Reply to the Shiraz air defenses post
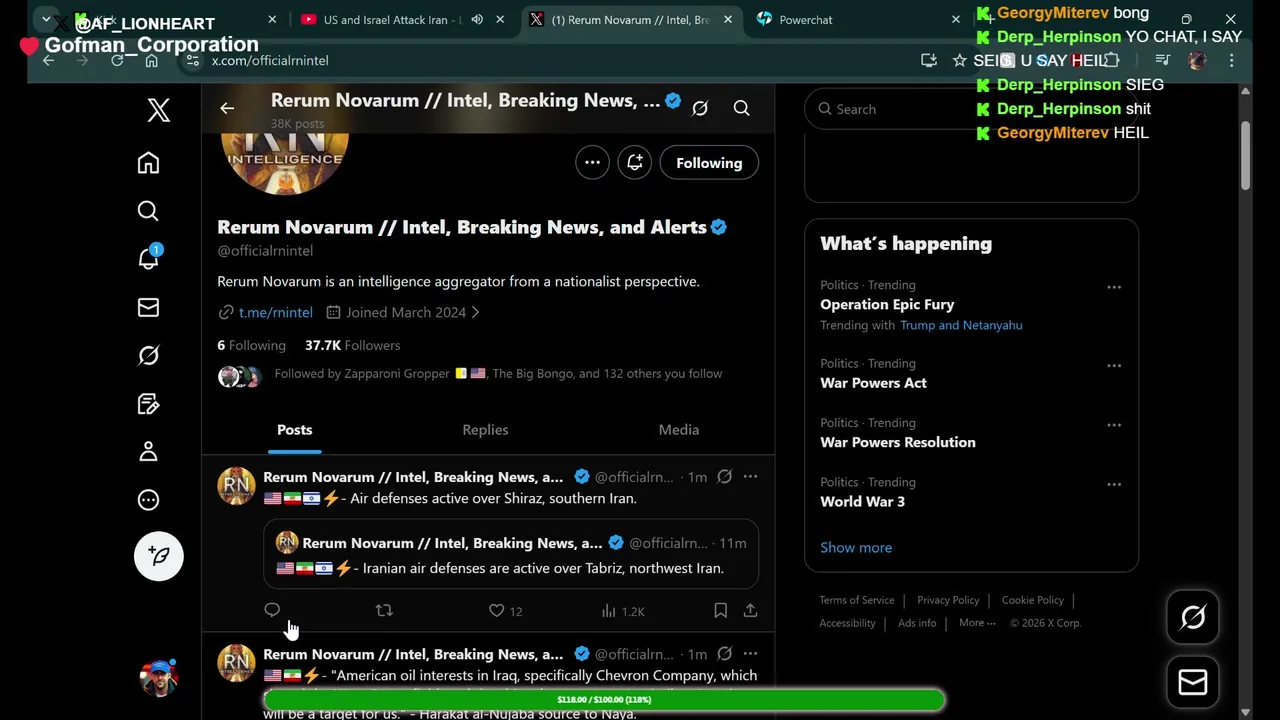The width and height of the screenshot is (1280, 720). [272, 610]
